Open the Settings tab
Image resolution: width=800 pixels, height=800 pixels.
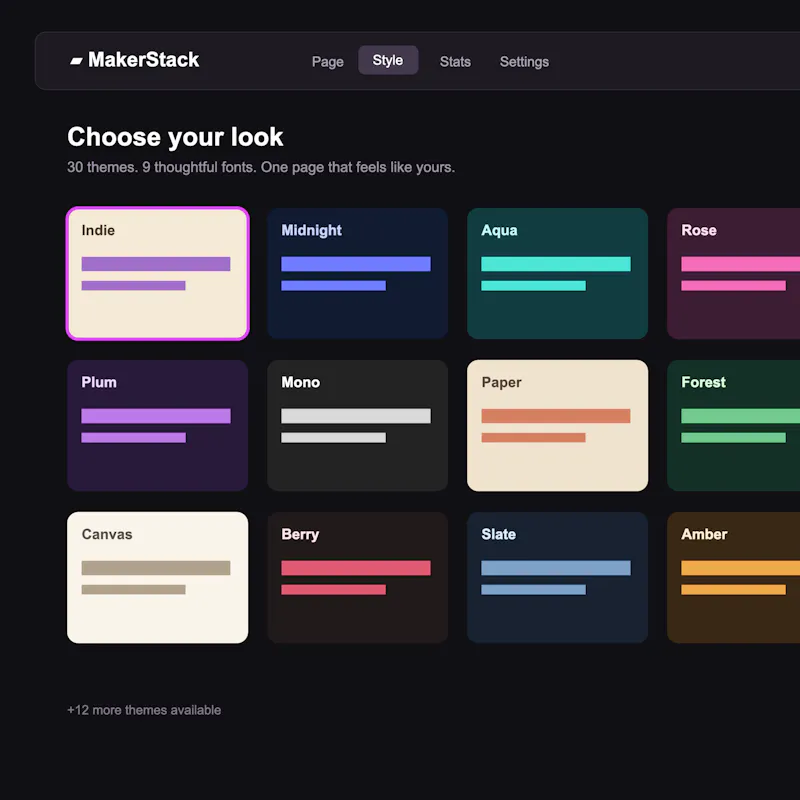(x=524, y=61)
